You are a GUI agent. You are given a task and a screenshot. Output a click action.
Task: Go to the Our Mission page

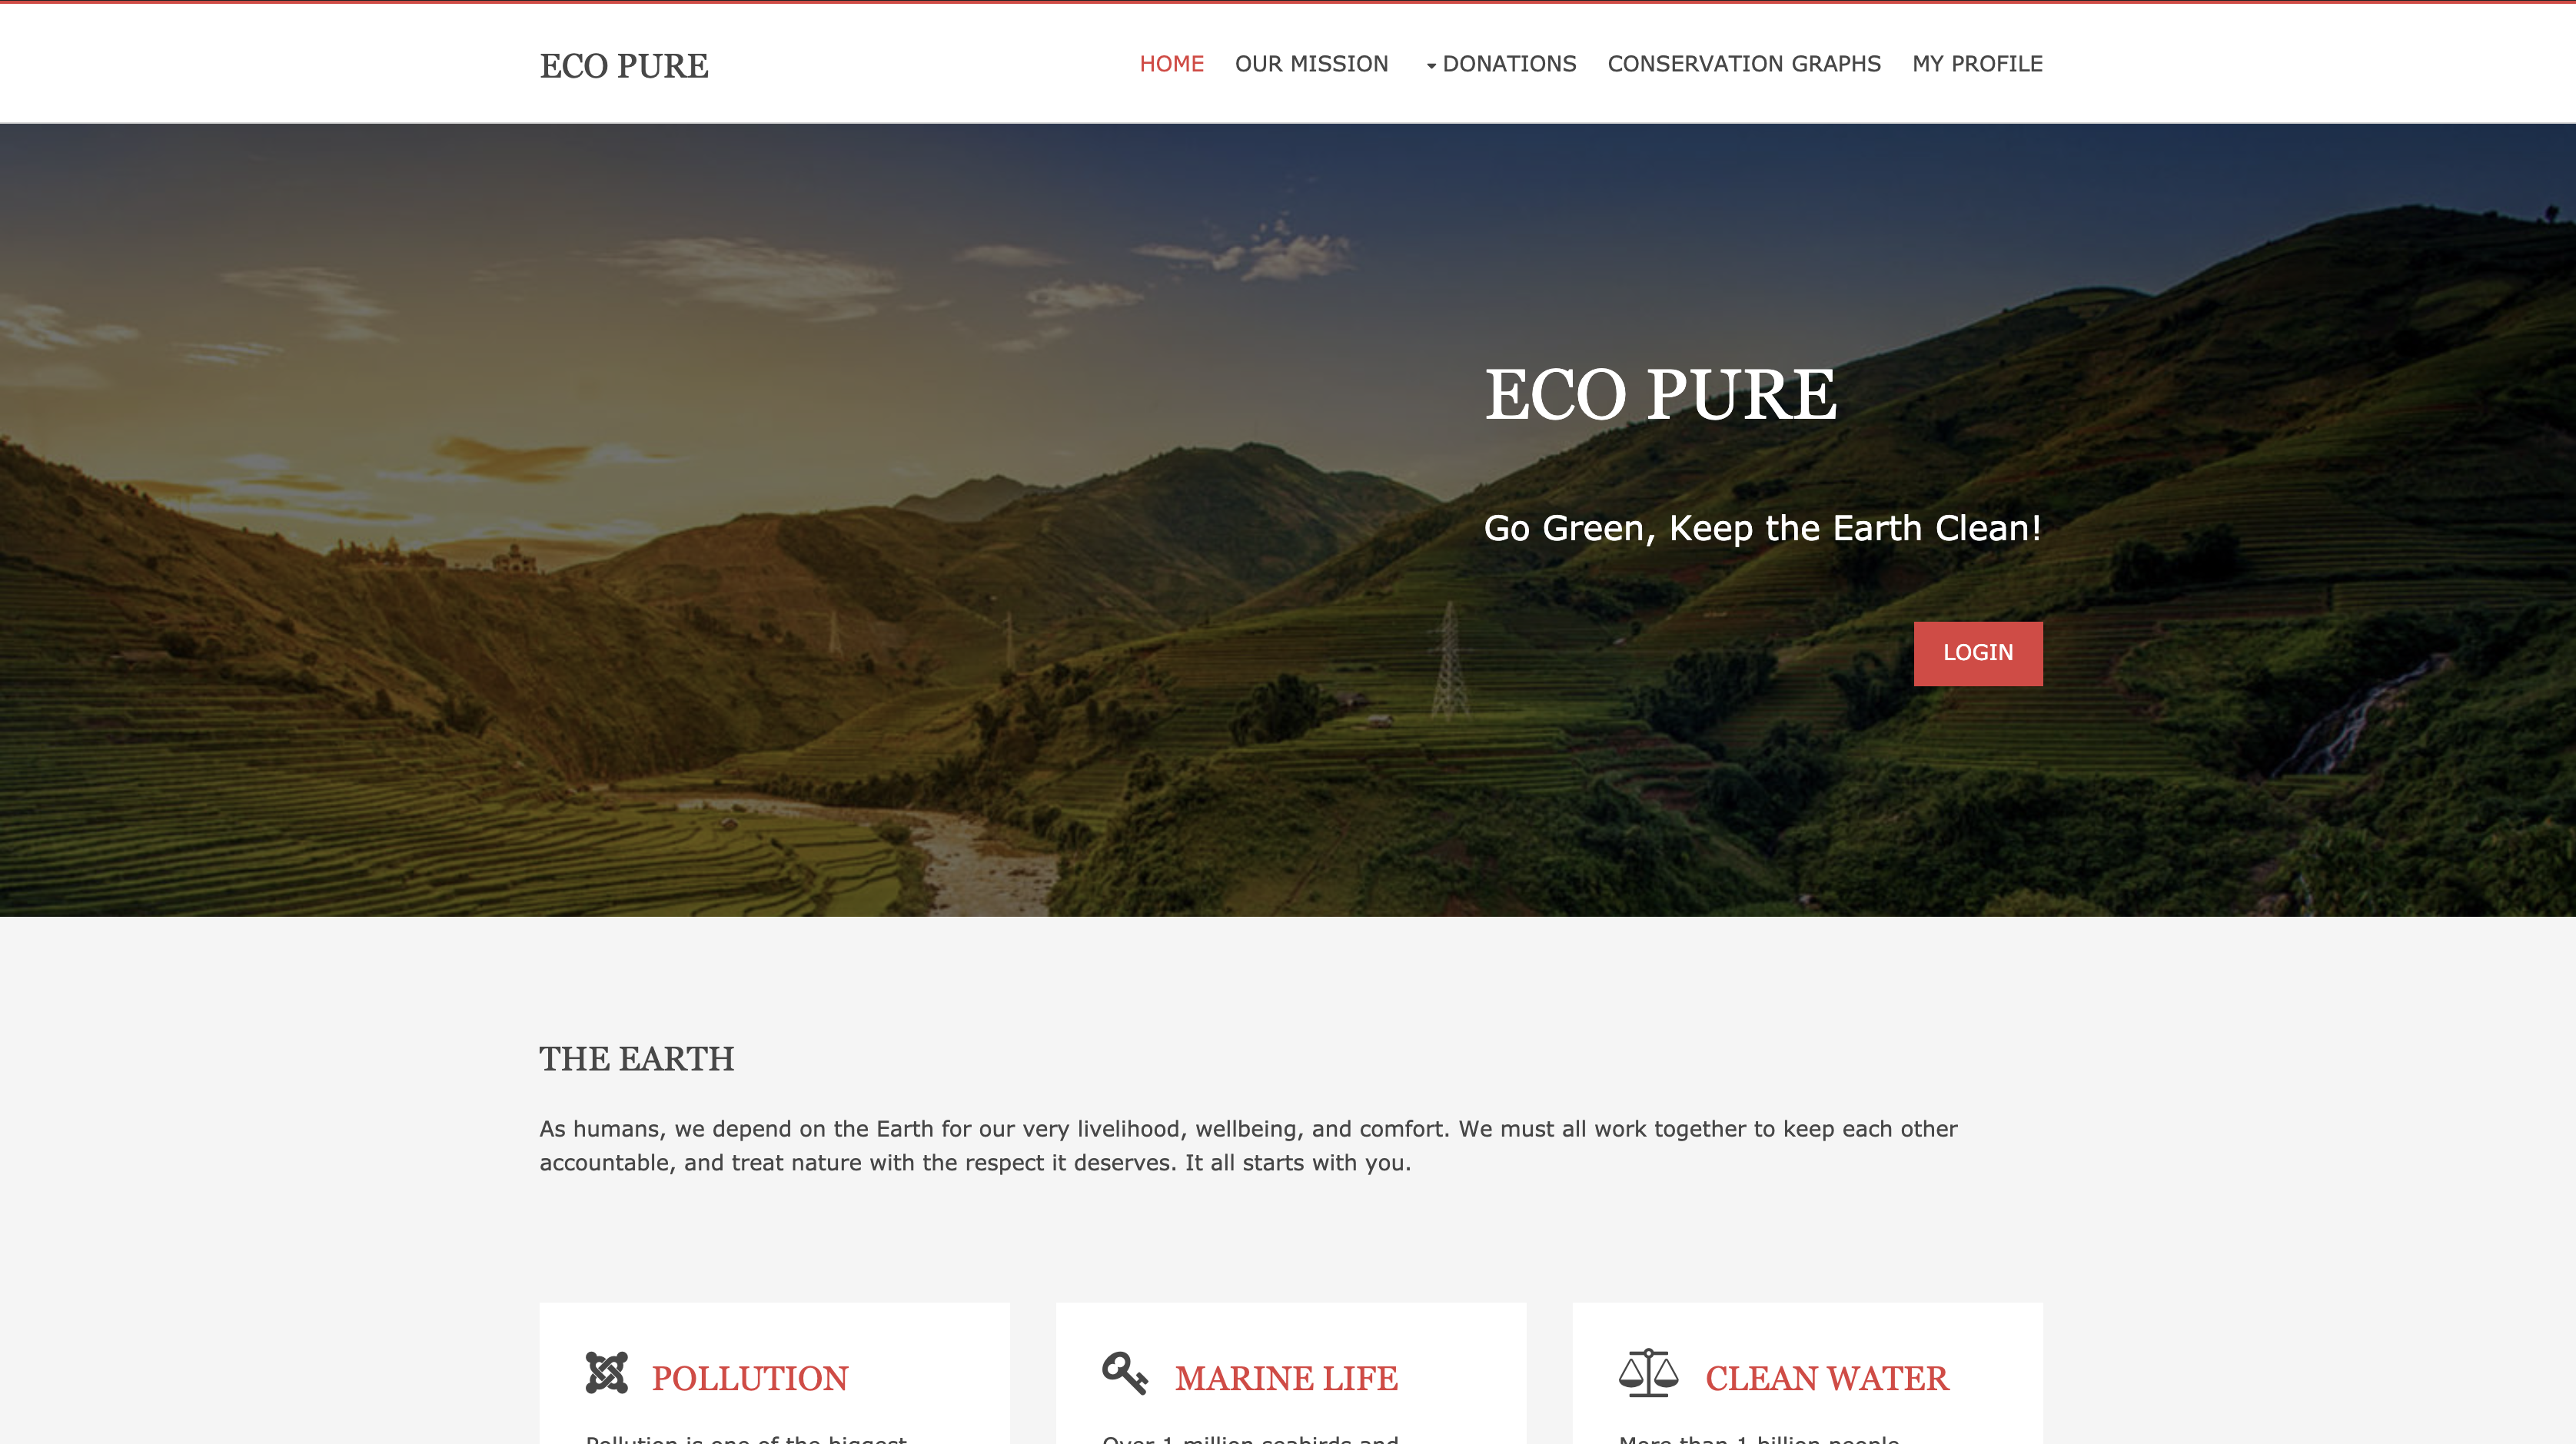click(1311, 64)
